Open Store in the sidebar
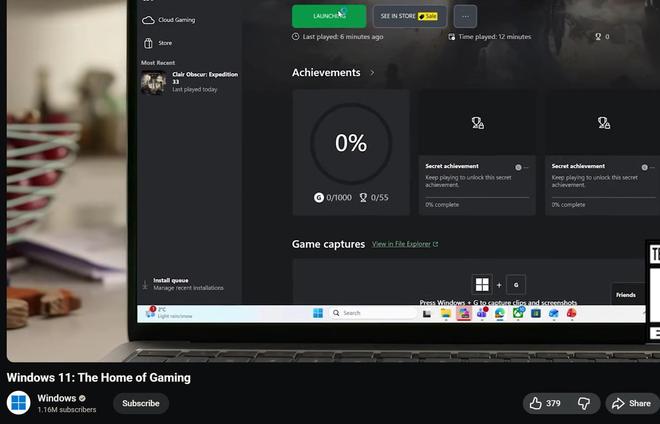The width and height of the screenshot is (660, 424). pyautogui.click(x=158, y=43)
